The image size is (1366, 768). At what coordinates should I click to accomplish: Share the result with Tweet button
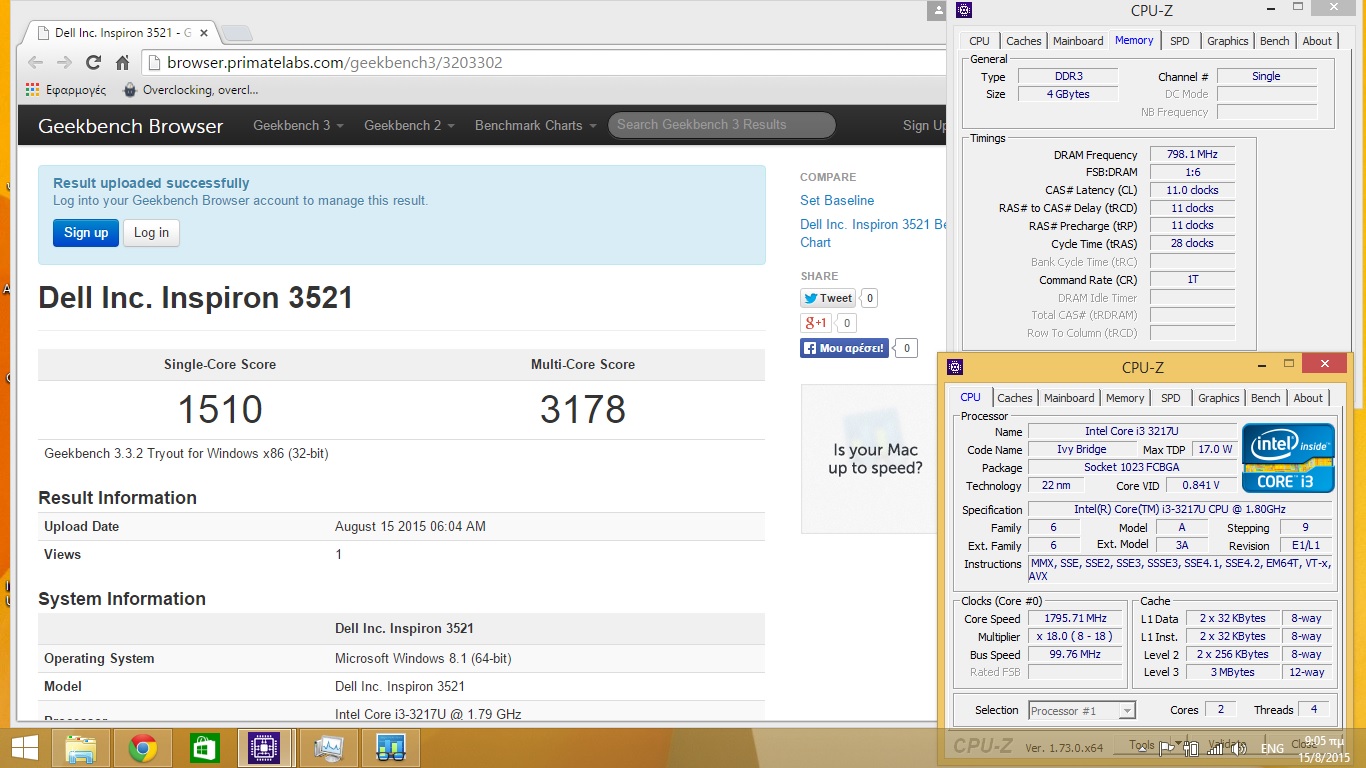click(x=828, y=298)
